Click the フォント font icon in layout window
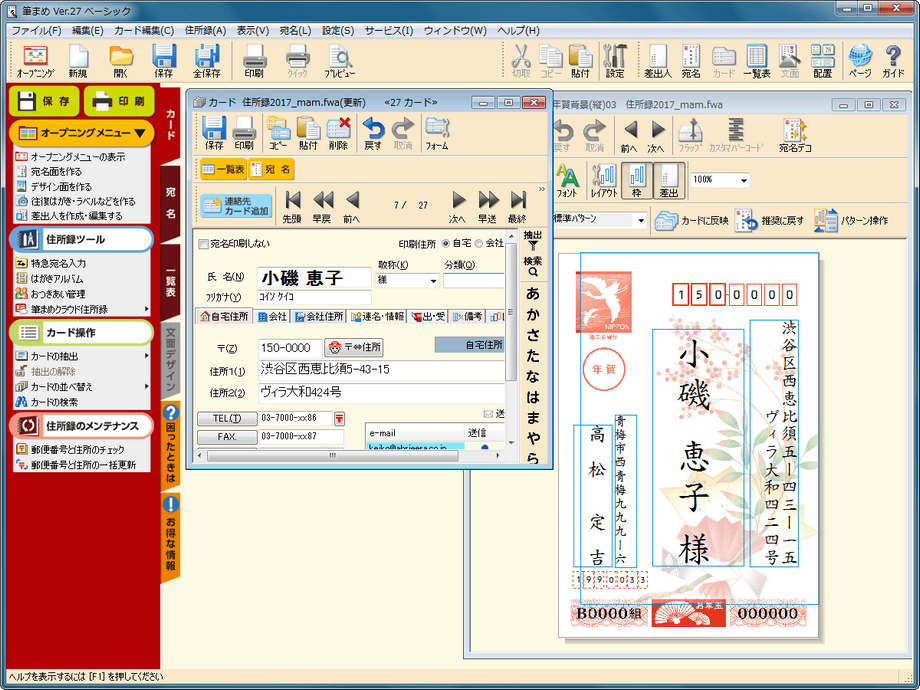The image size is (920, 690). point(567,181)
